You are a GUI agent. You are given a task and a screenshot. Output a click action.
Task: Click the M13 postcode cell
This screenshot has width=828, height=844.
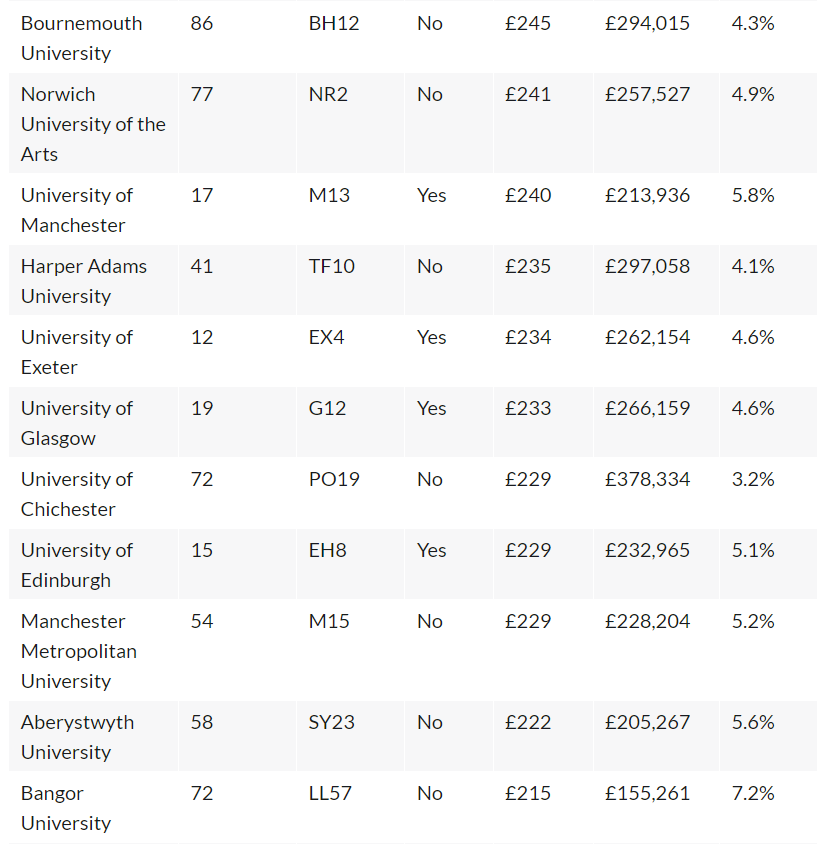tap(350, 210)
